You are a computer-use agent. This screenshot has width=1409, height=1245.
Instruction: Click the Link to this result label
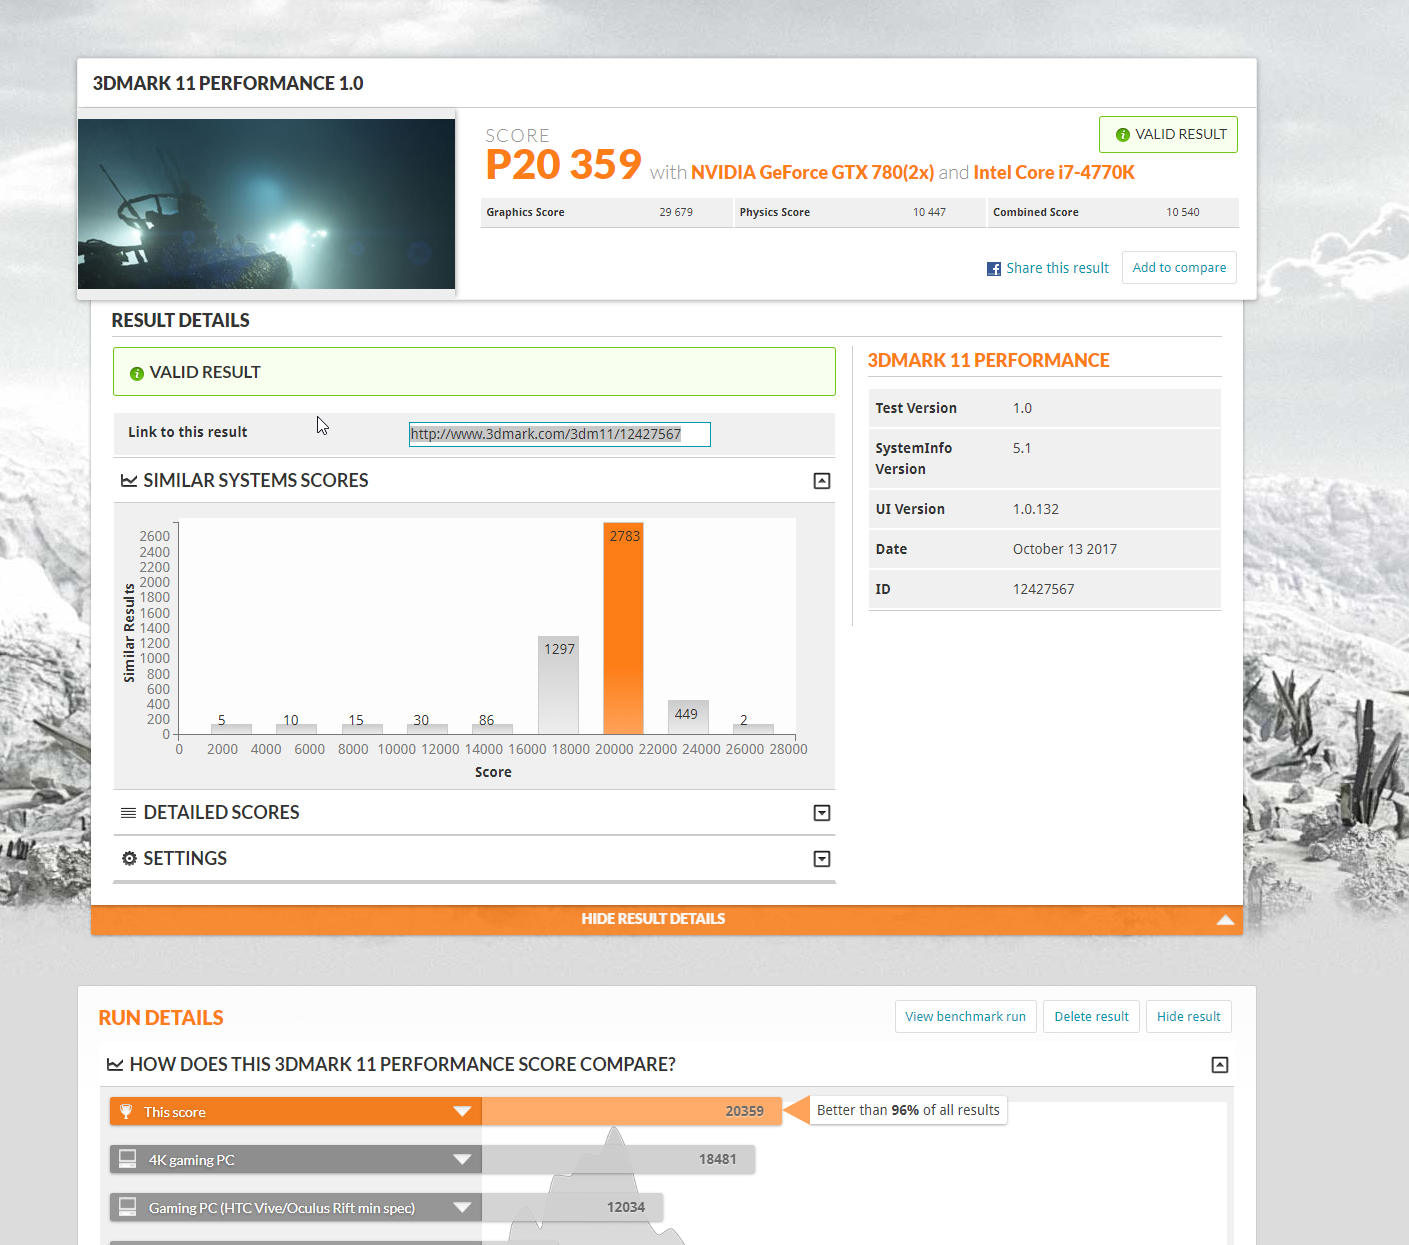(x=187, y=432)
